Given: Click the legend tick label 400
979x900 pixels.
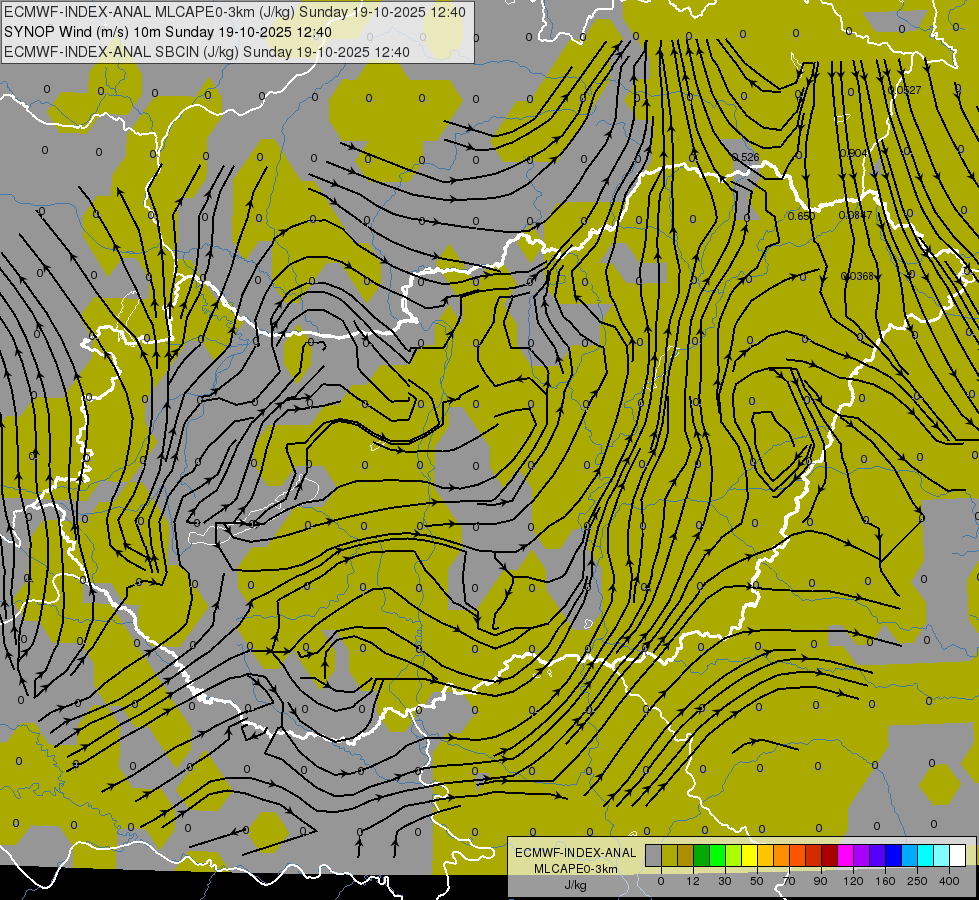Looking at the screenshot, I should (949, 881).
